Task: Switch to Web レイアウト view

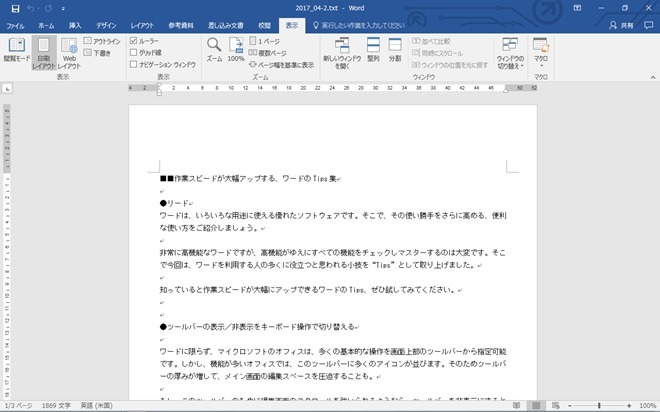Action: (x=69, y=51)
